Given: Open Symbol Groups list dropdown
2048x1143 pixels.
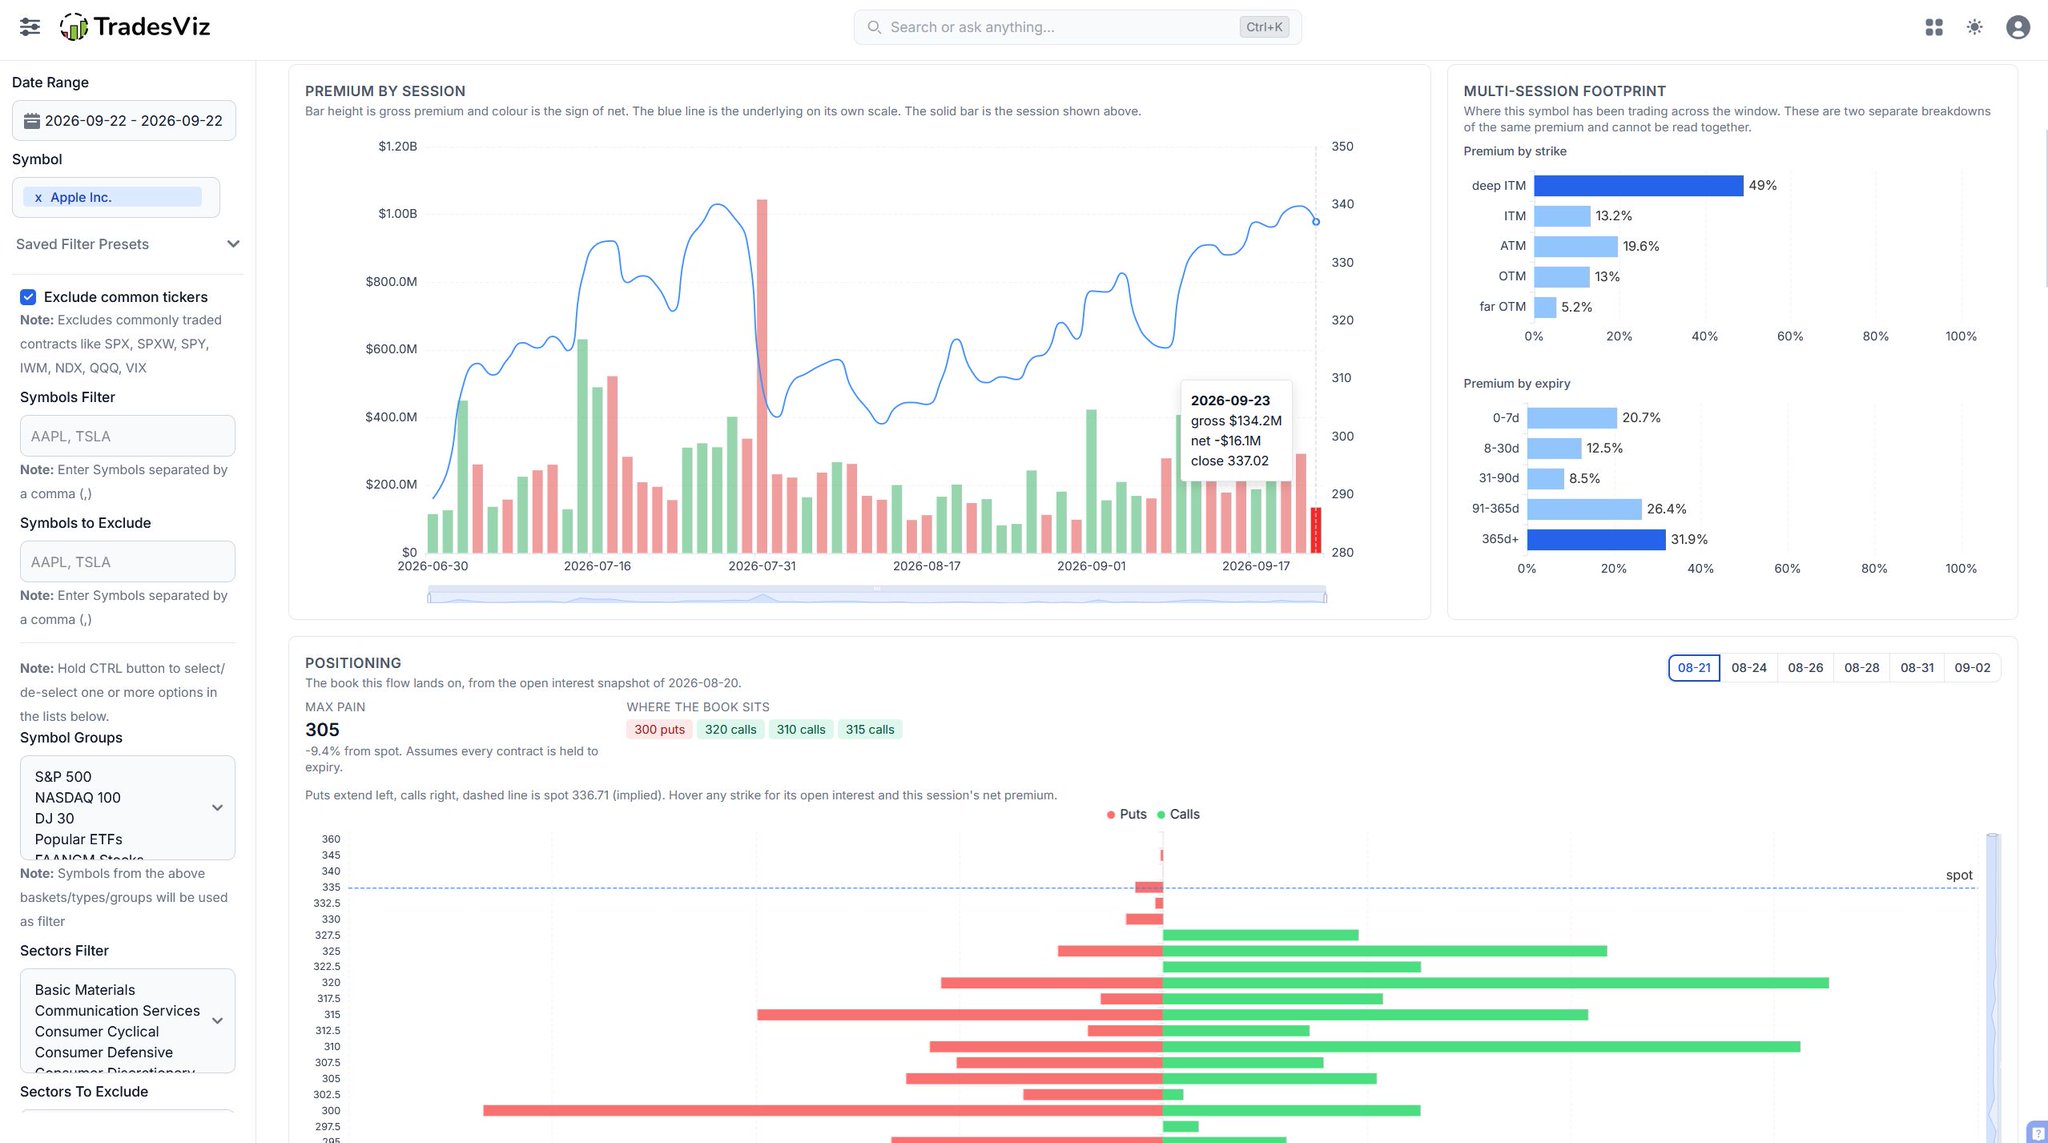Looking at the screenshot, I should 217,807.
